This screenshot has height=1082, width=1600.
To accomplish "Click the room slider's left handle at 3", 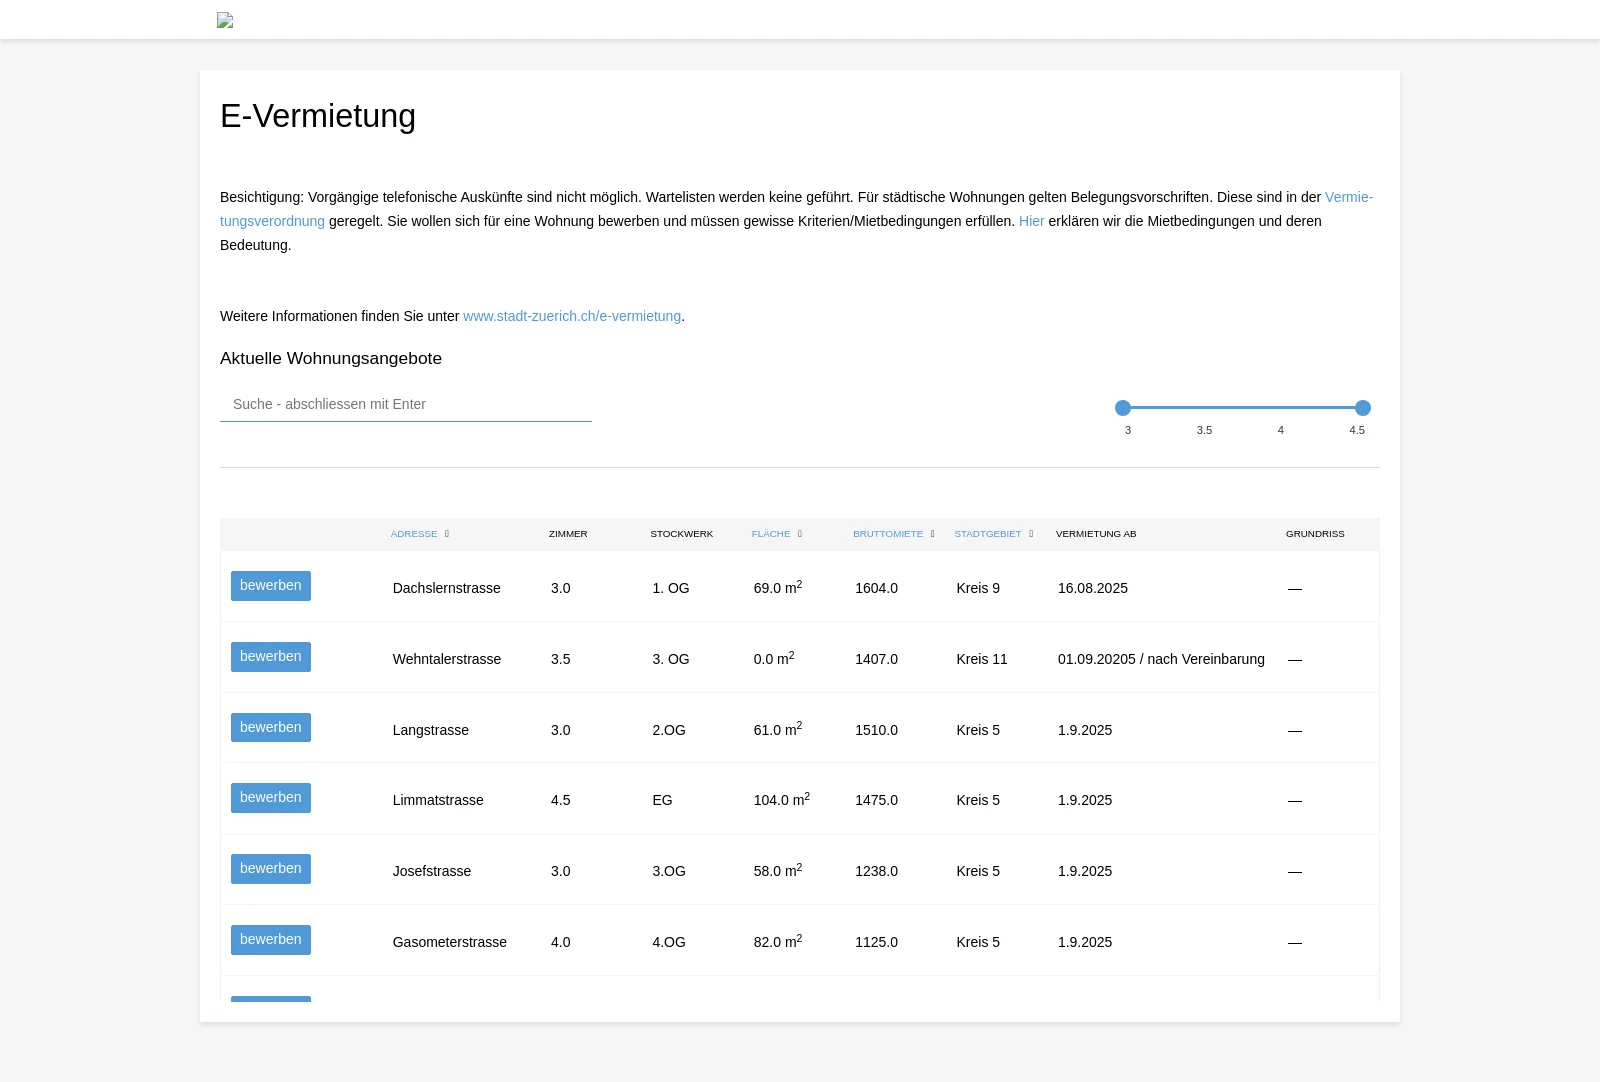I will coord(1123,408).
